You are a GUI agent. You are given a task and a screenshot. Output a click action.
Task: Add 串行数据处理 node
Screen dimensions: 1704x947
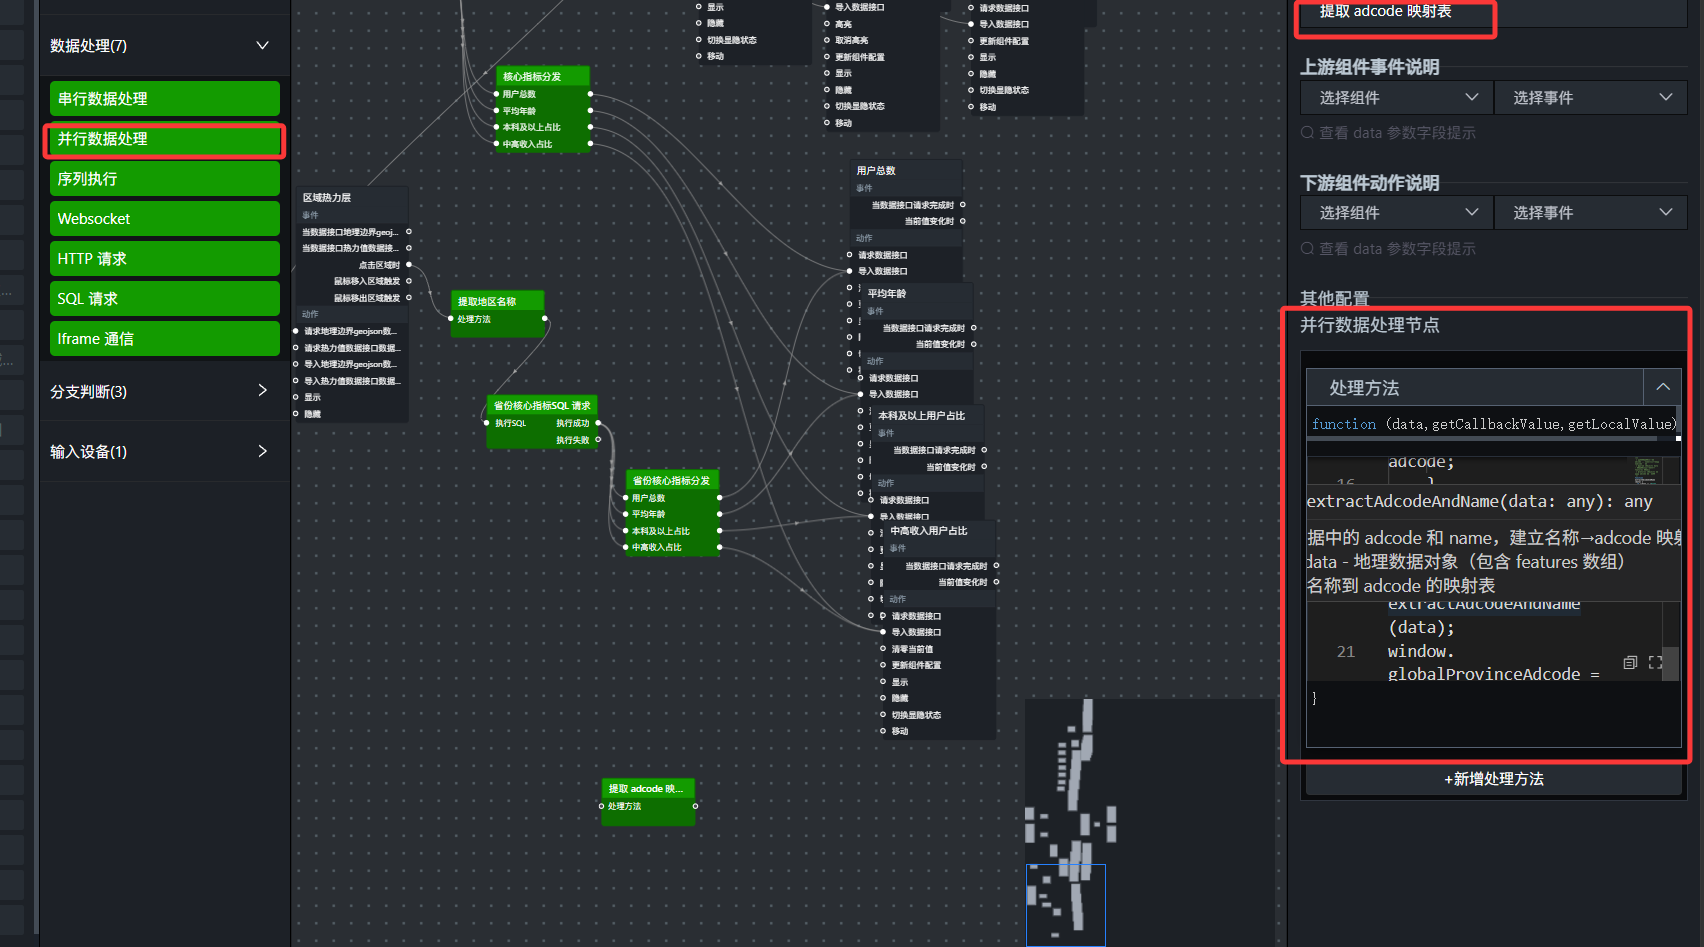[x=165, y=98]
